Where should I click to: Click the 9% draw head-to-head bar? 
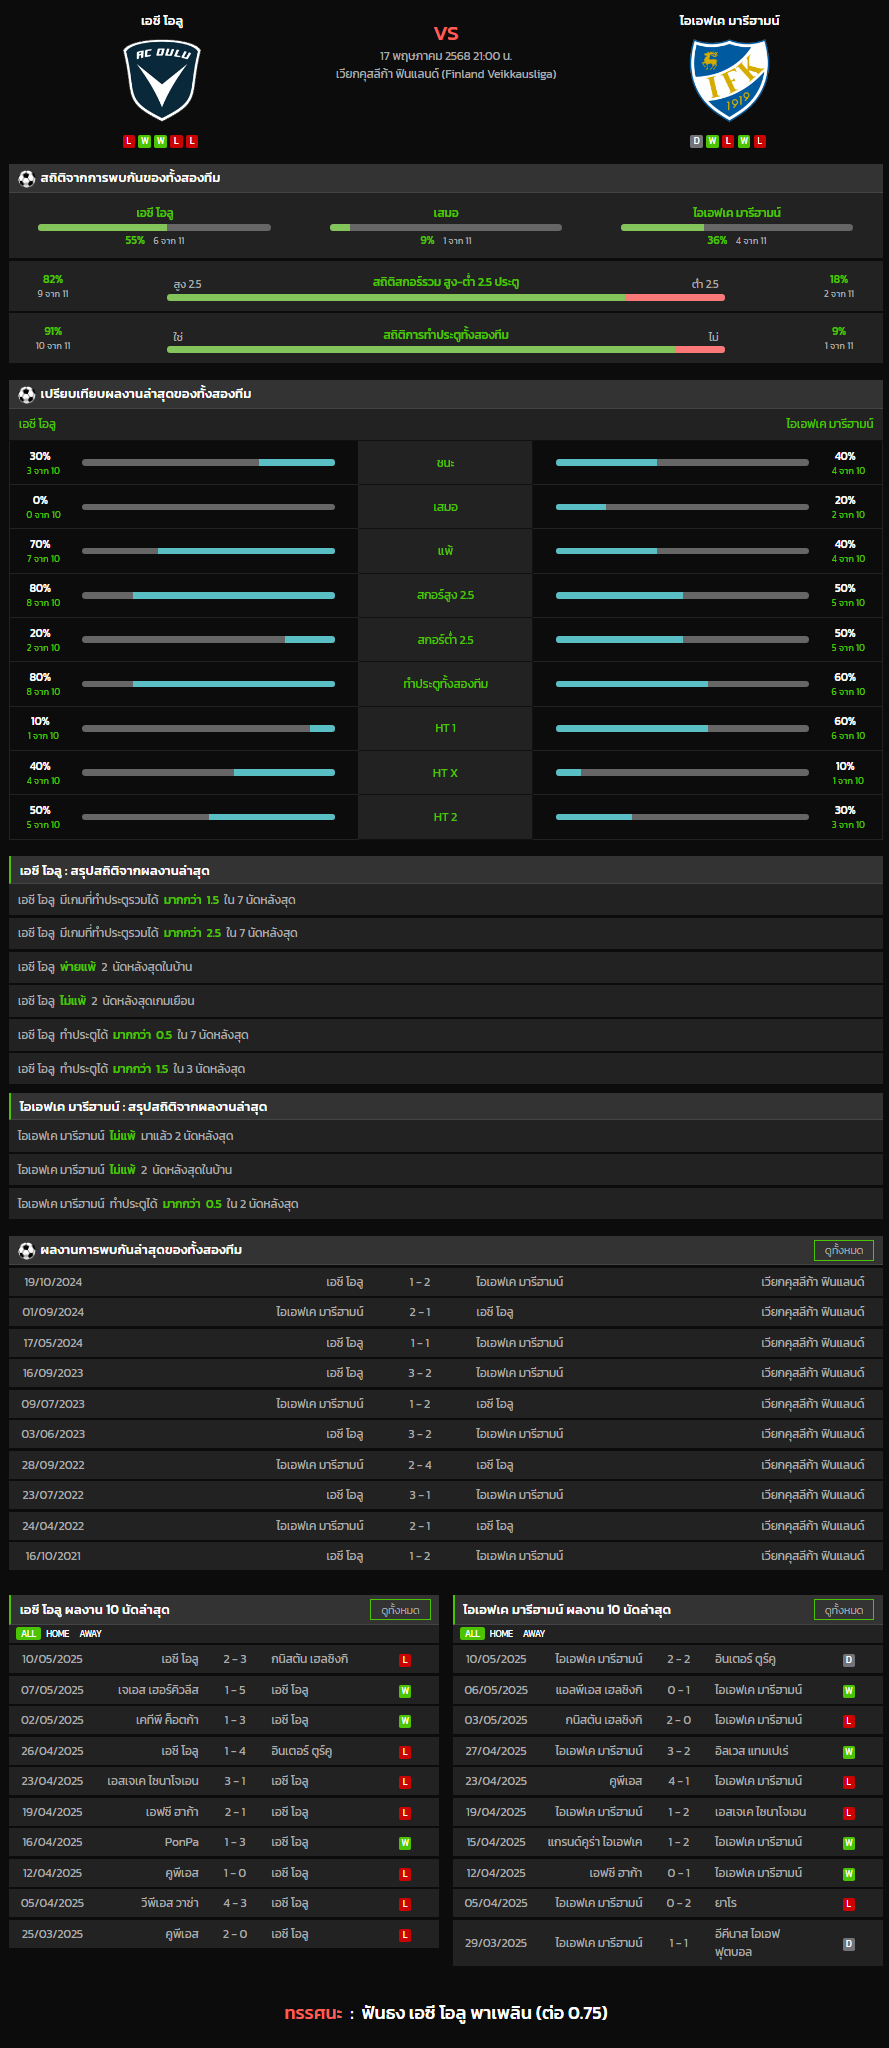[446, 228]
